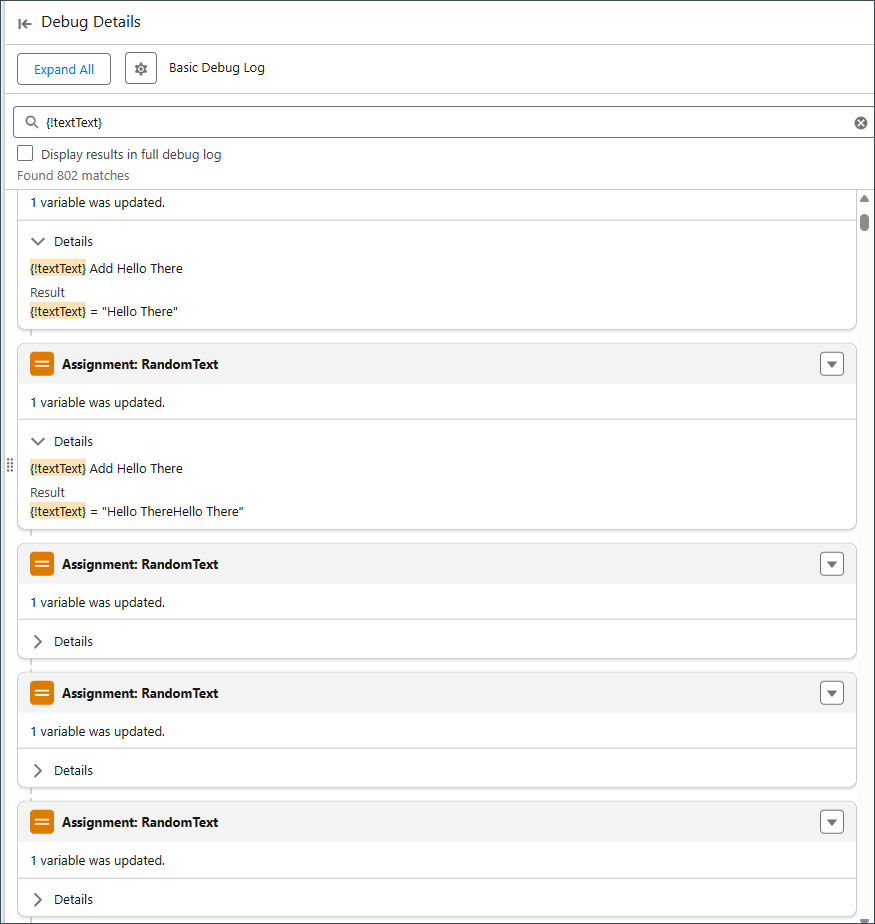The image size is (875, 924).
Task: Open debug log settings gear icon
Action: [x=141, y=68]
